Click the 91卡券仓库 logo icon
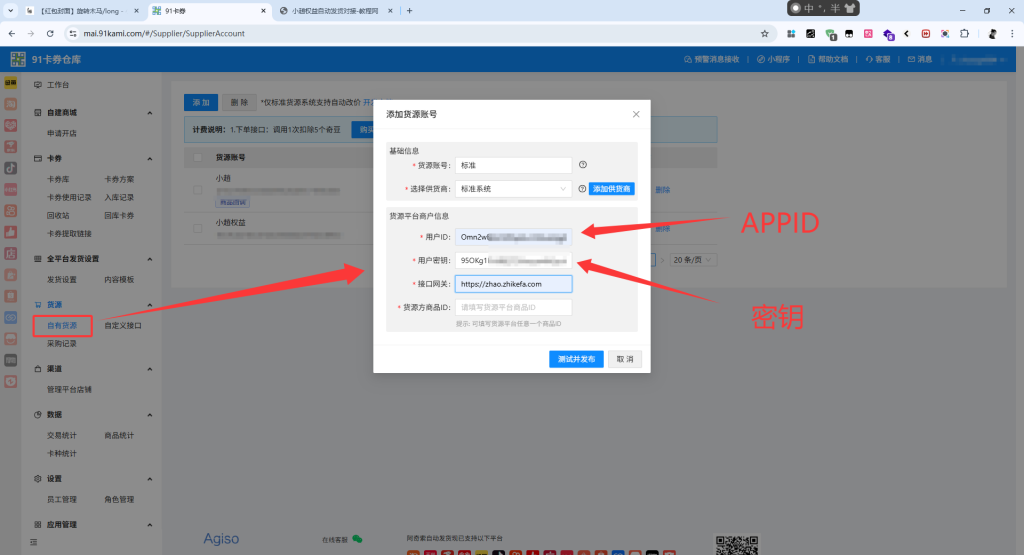 18,59
